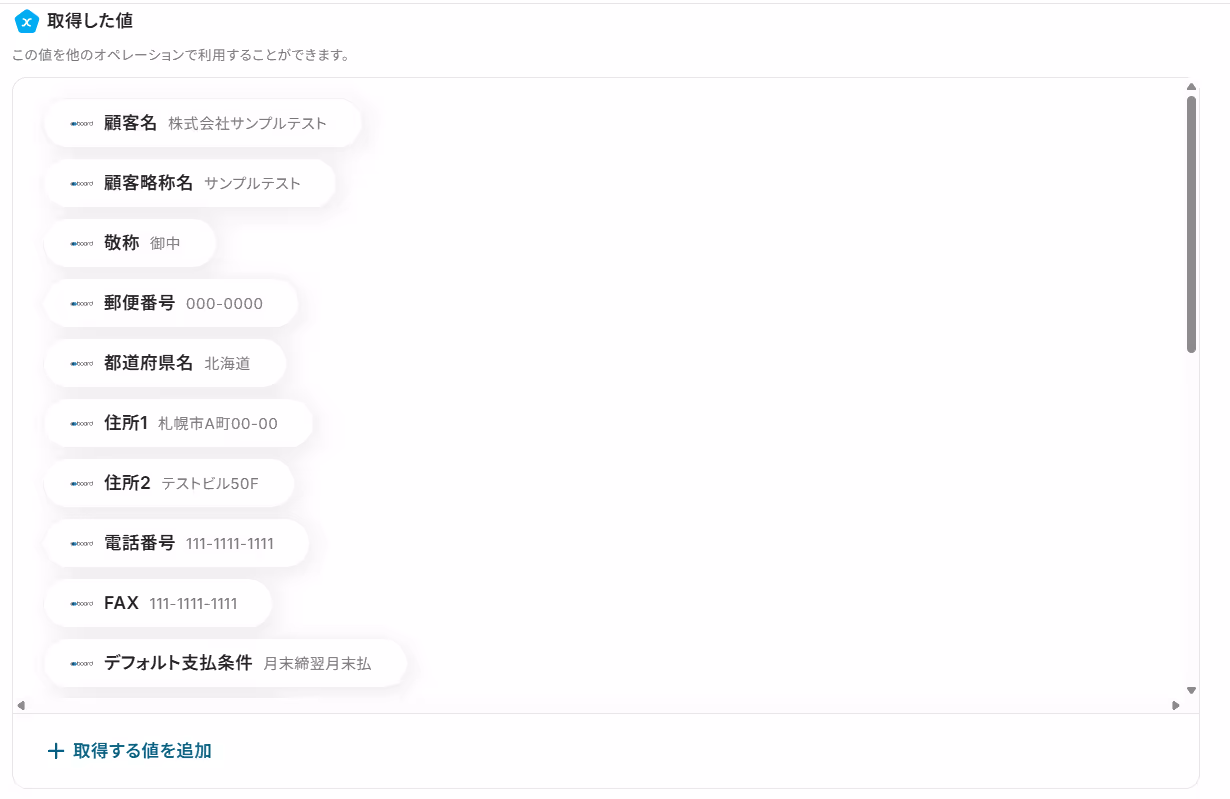Click the board icon in 顧客略称名 chip
The width and height of the screenshot is (1230, 799).
tap(82, 184)
